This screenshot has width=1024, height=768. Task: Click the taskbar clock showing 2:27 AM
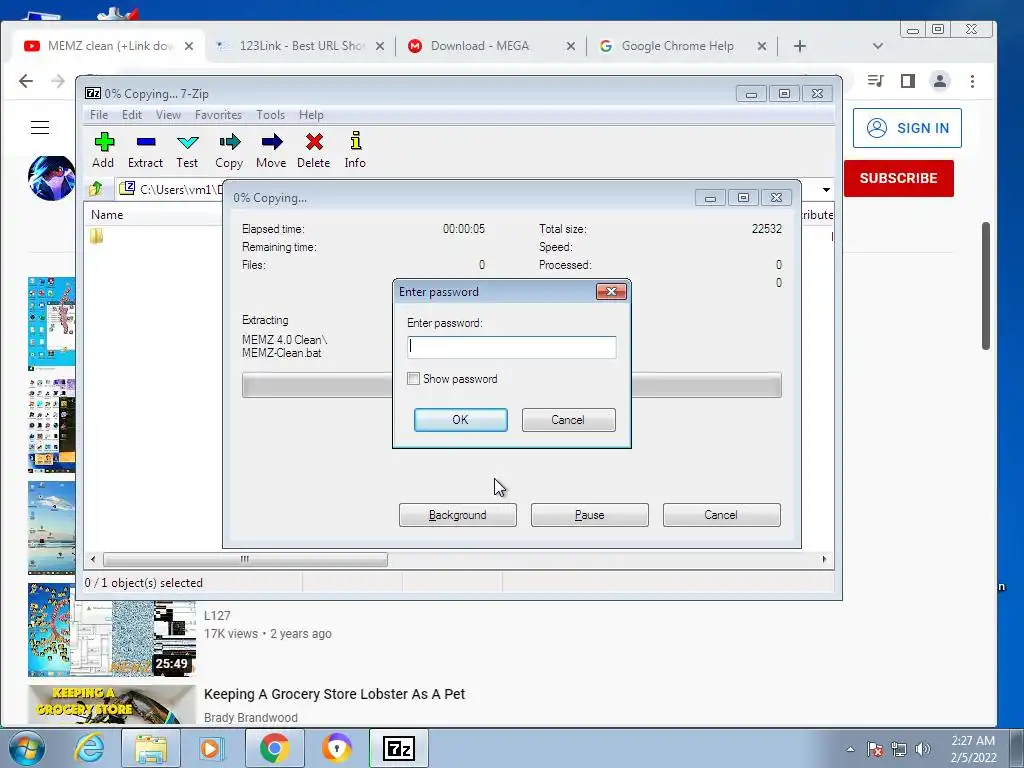coord(973,749)
